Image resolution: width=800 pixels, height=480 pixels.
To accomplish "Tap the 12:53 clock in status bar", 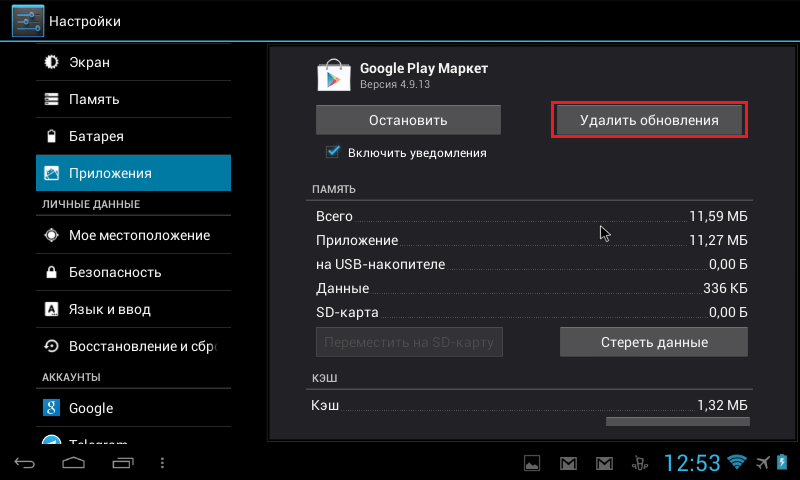I will point(692,463).
